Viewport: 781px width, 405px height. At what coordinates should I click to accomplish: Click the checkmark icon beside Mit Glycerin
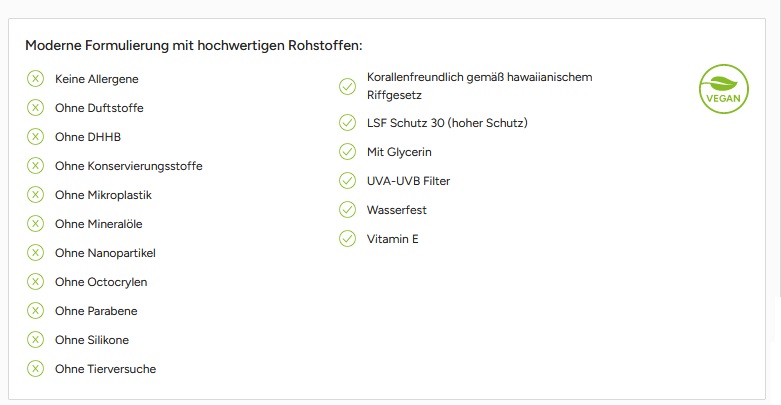[348, 152]
